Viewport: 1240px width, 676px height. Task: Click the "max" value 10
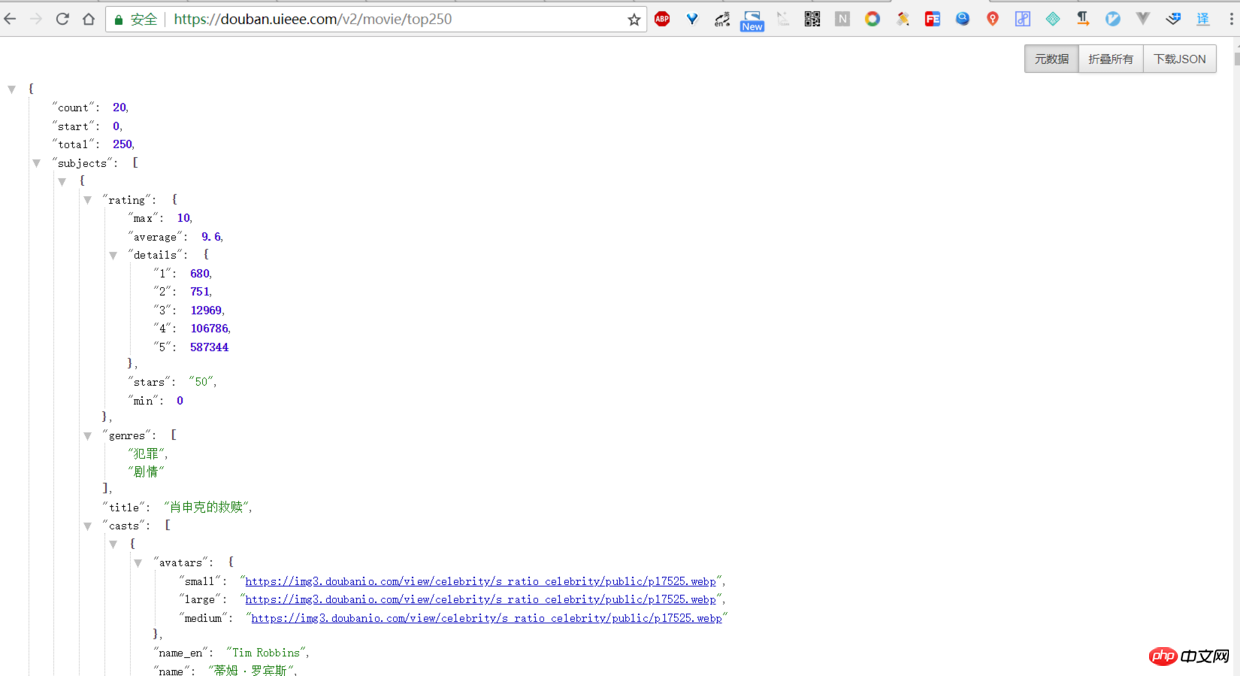pos(184,218)
